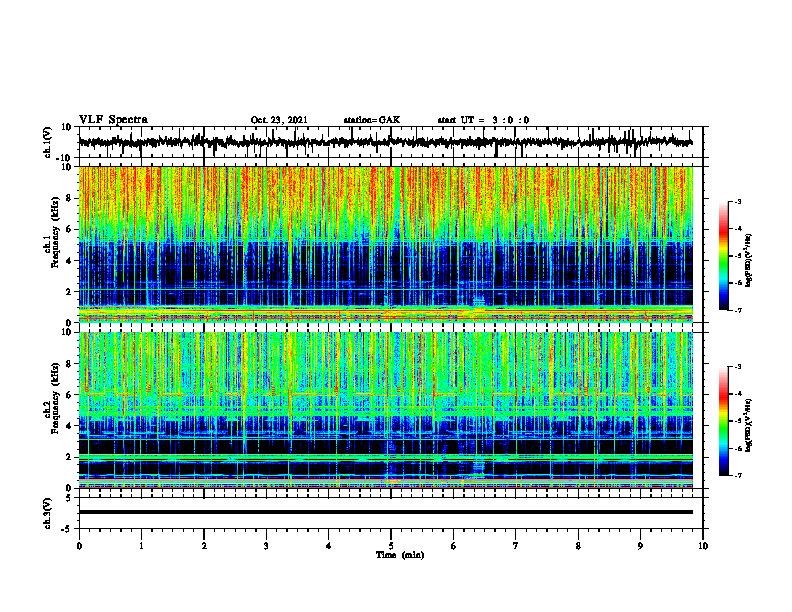Click the "6" kHz tick on ch.2 frequency axis

tap(69, 395)
